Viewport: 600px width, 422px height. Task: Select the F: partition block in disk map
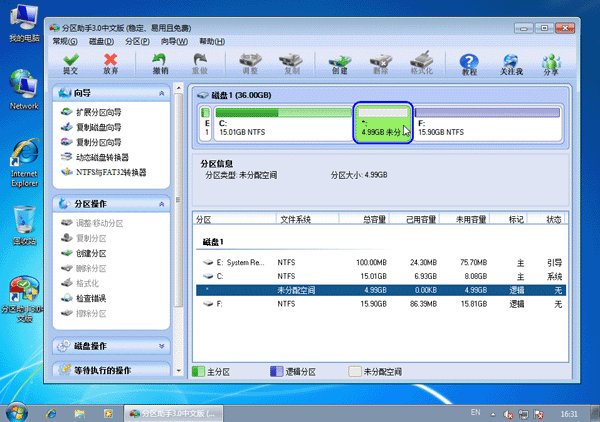[x=487, y=124]
